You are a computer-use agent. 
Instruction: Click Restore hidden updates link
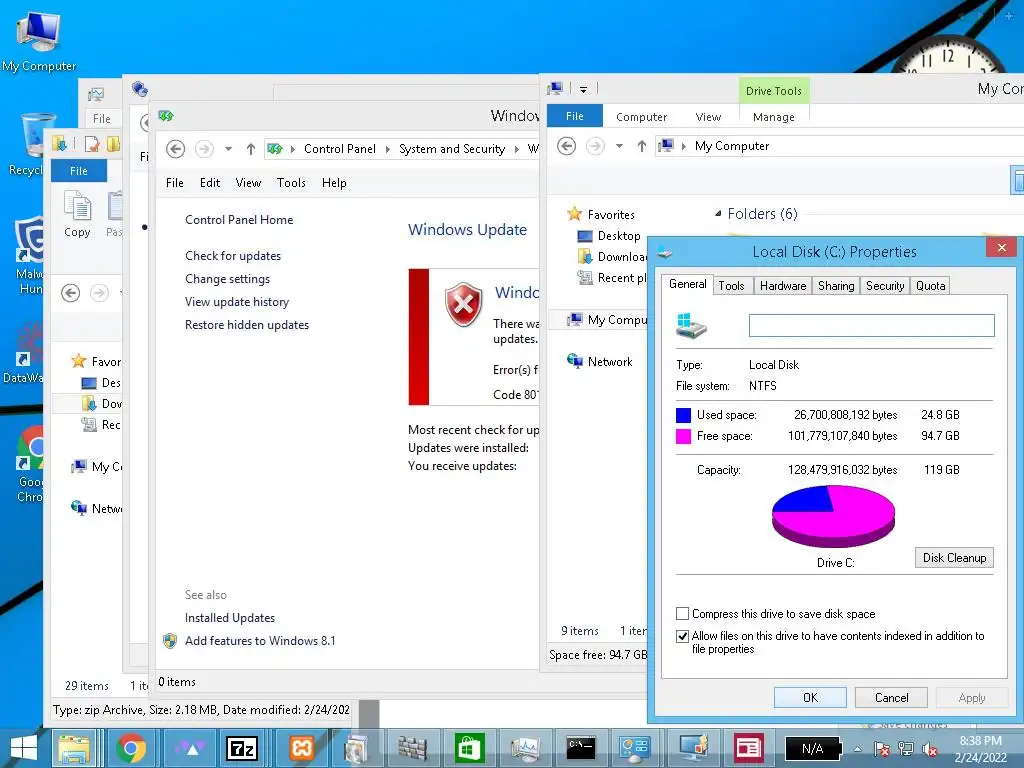tap(246, 325)
